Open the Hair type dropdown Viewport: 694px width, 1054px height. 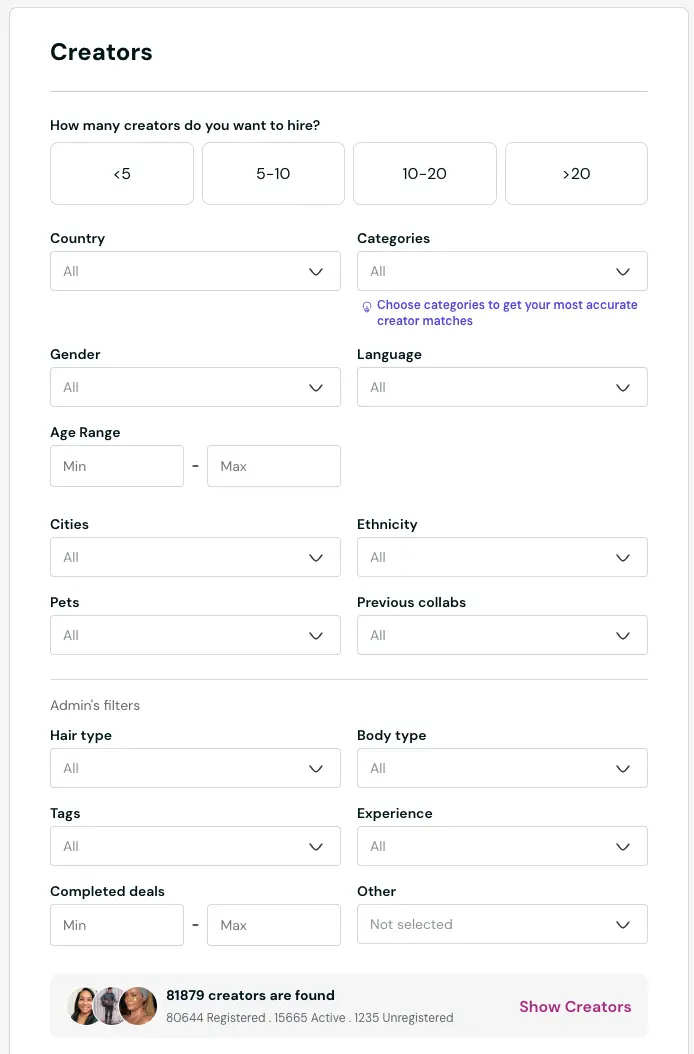click(195, 768)
